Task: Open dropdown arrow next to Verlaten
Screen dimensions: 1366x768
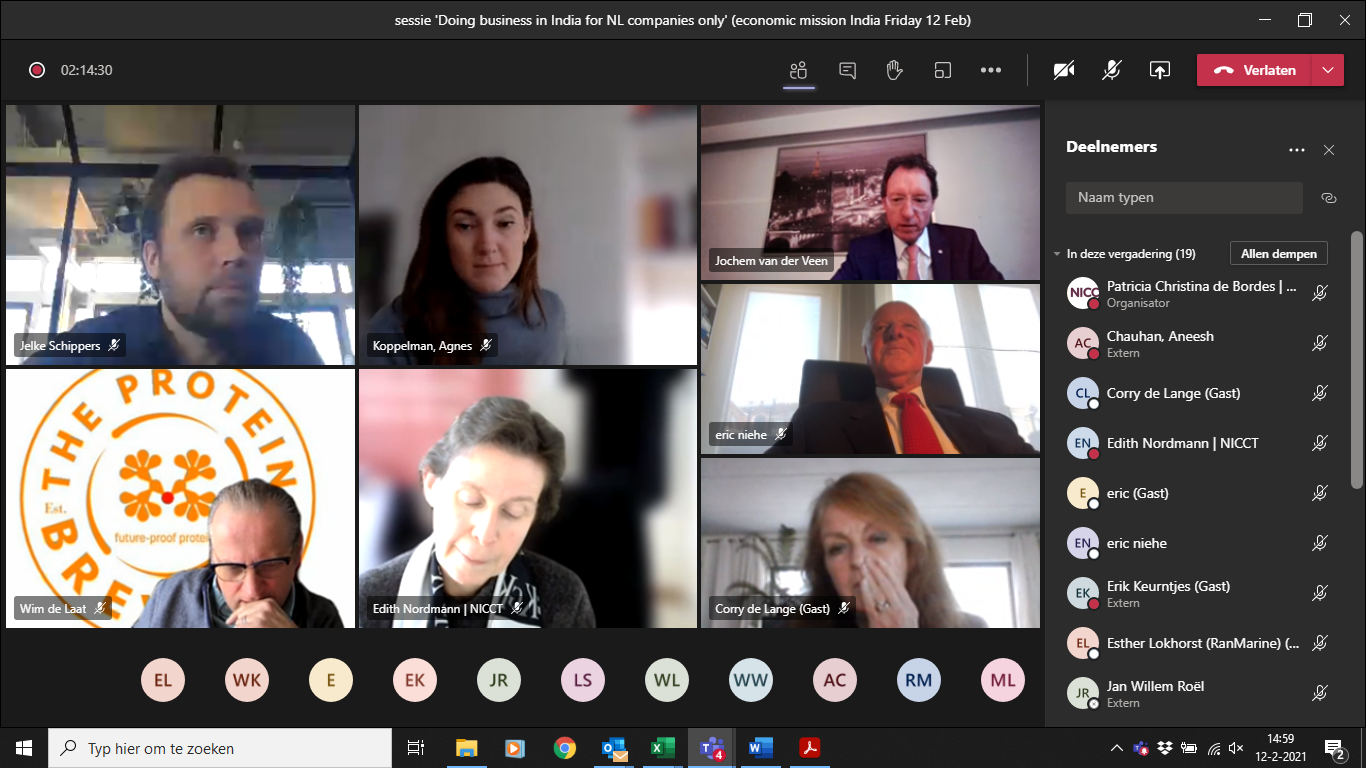Action: [1327, 70]
